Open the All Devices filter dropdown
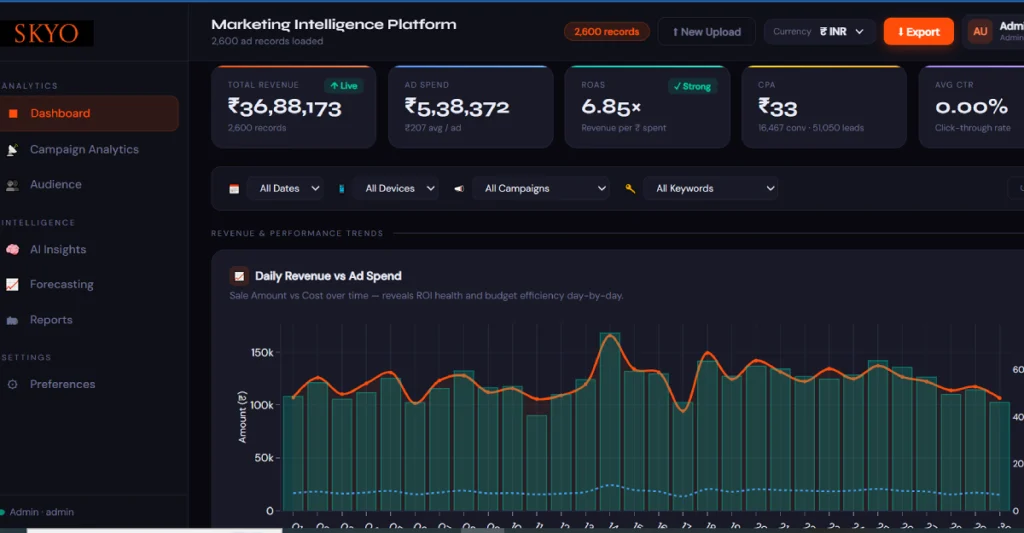 (x=395, y=188)
